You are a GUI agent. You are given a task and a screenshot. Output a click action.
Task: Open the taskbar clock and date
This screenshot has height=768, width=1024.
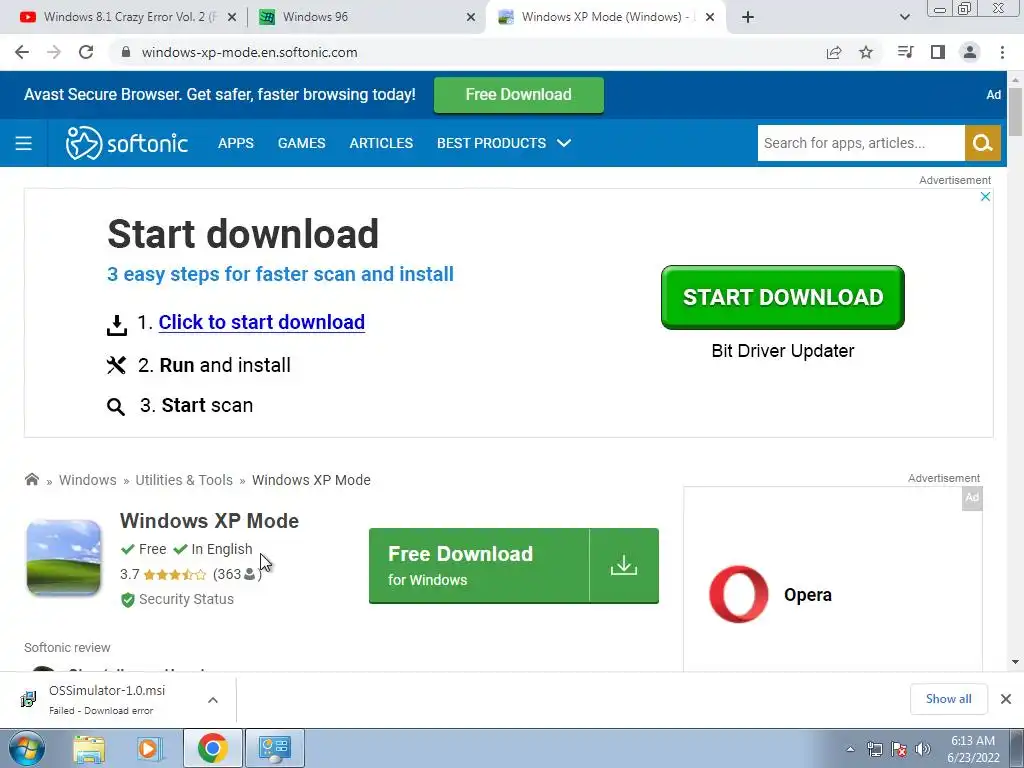click(973, 749)
